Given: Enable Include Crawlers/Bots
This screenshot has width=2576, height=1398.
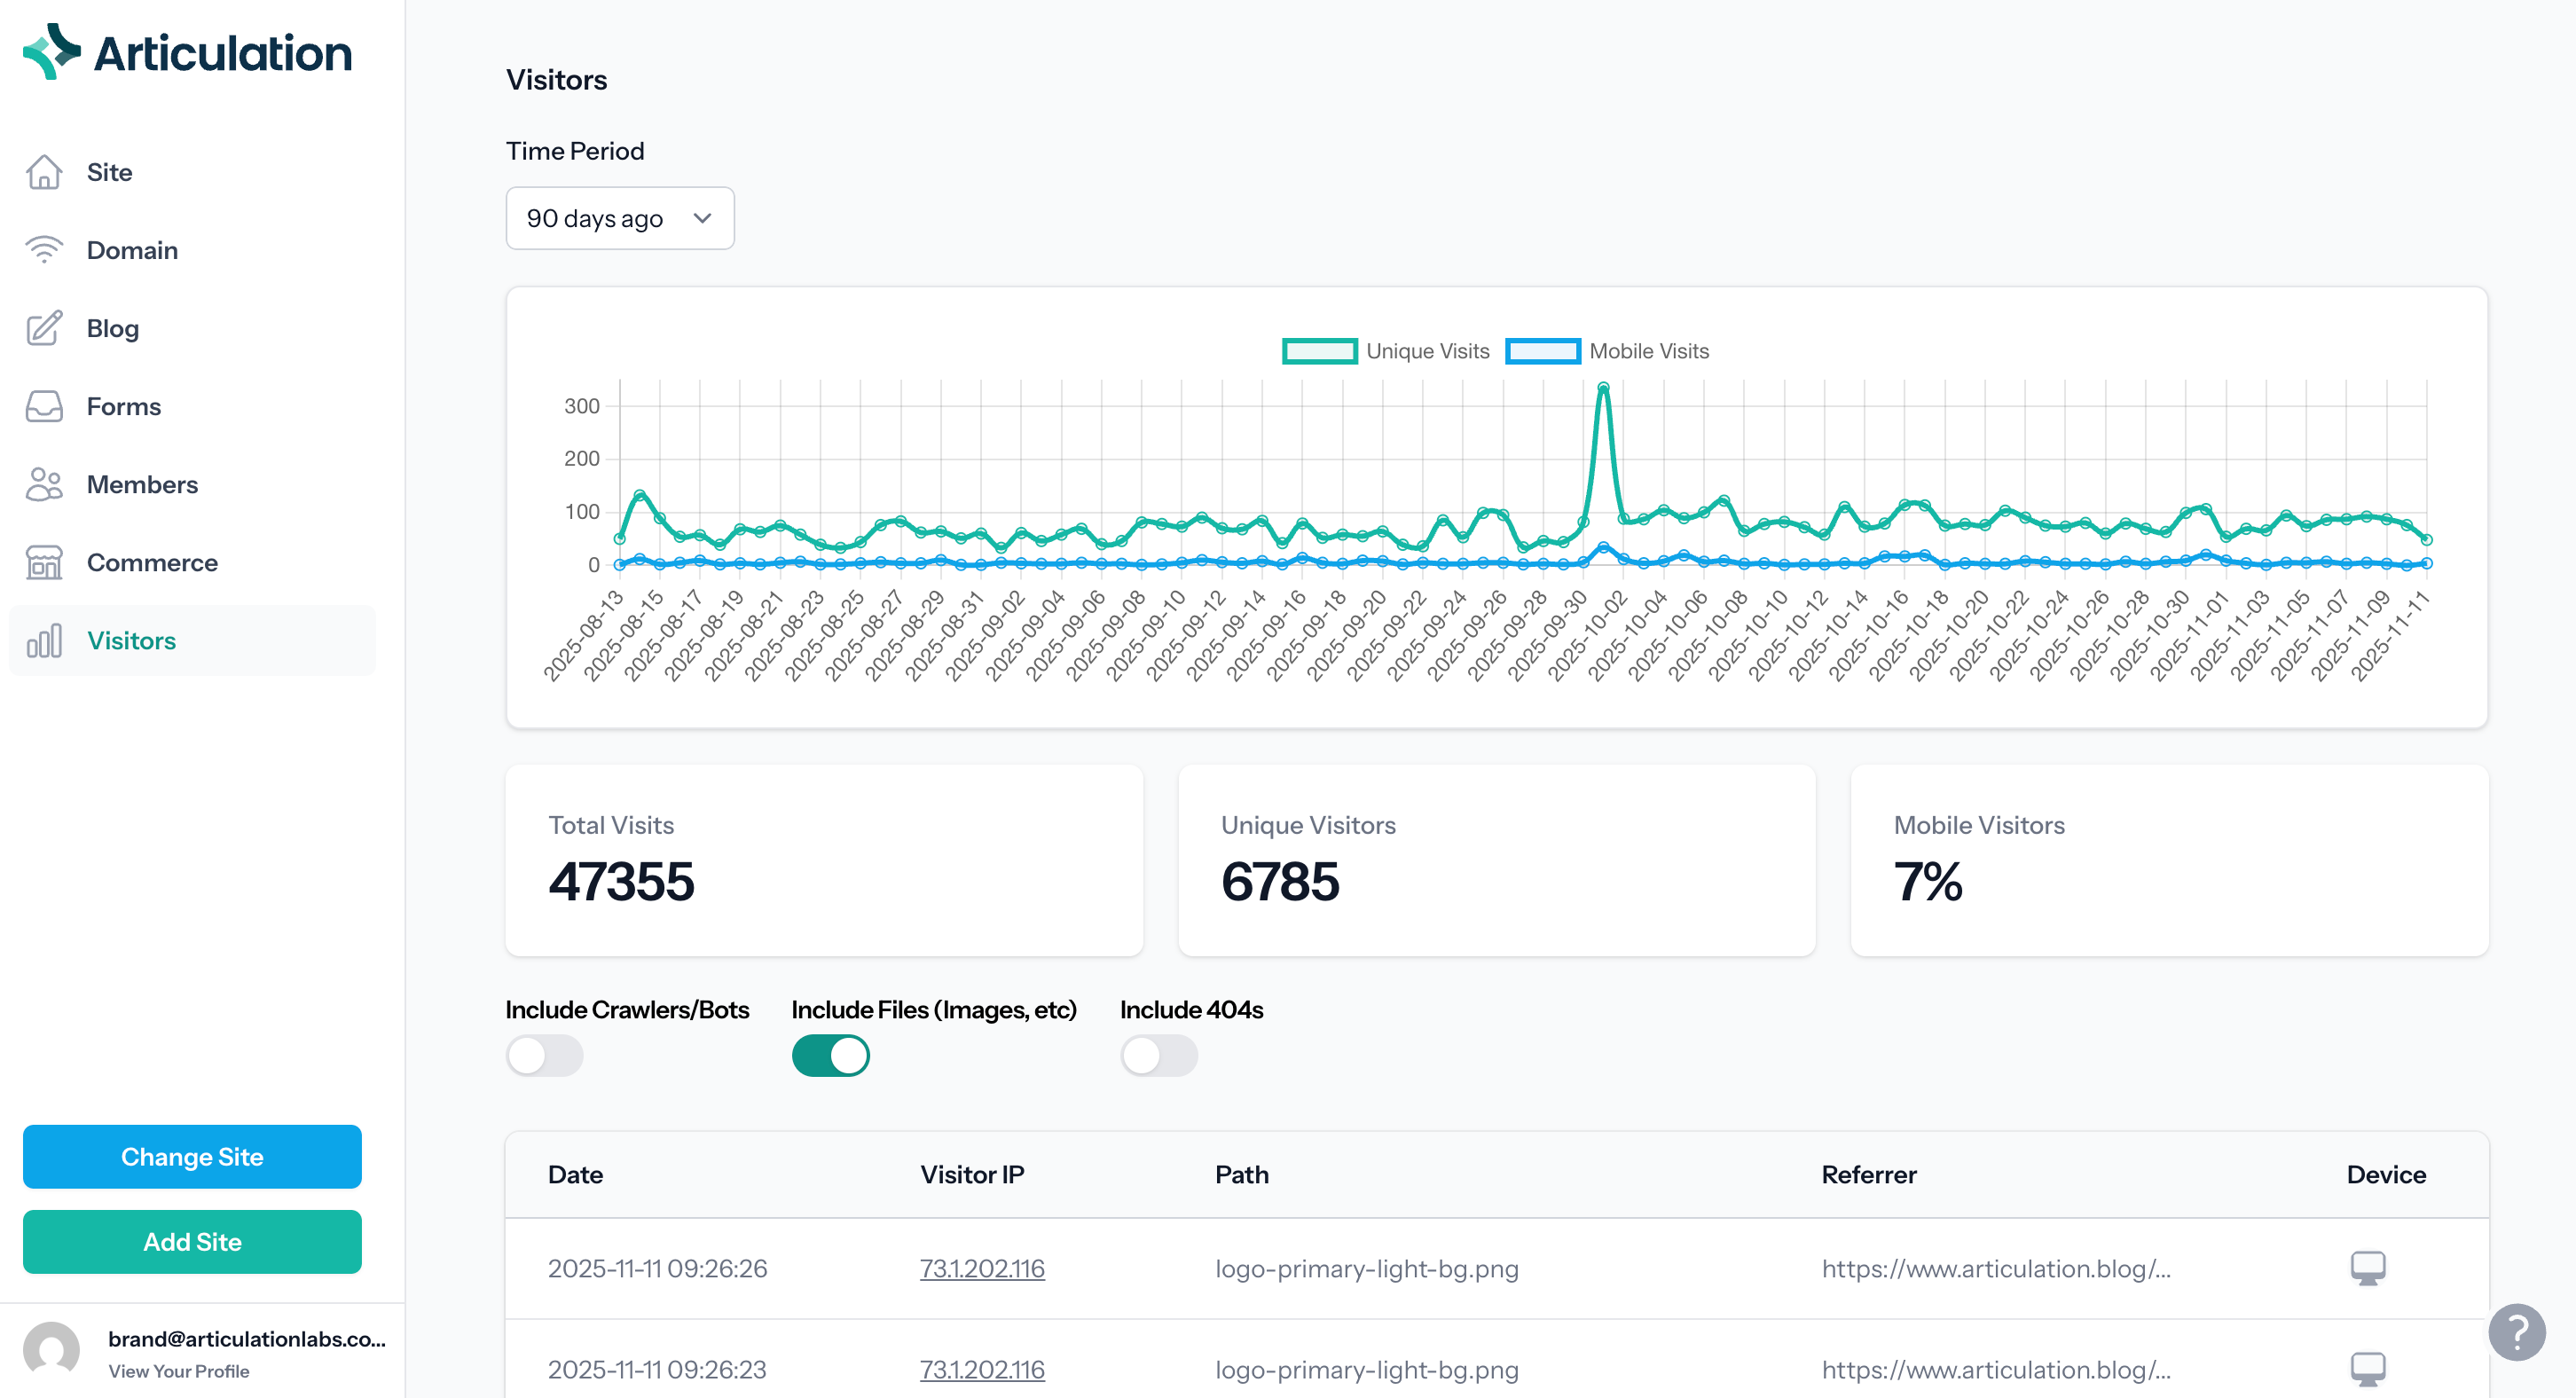Looking at the screenshot, I should point(545,1056).
